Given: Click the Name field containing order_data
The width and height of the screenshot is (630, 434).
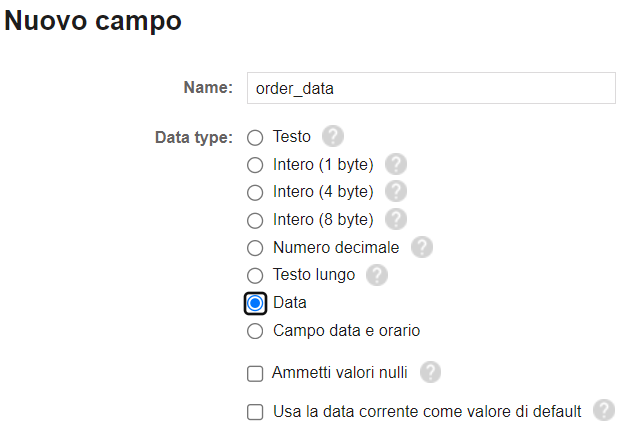Looking at the screenshot, I should 430,88.
